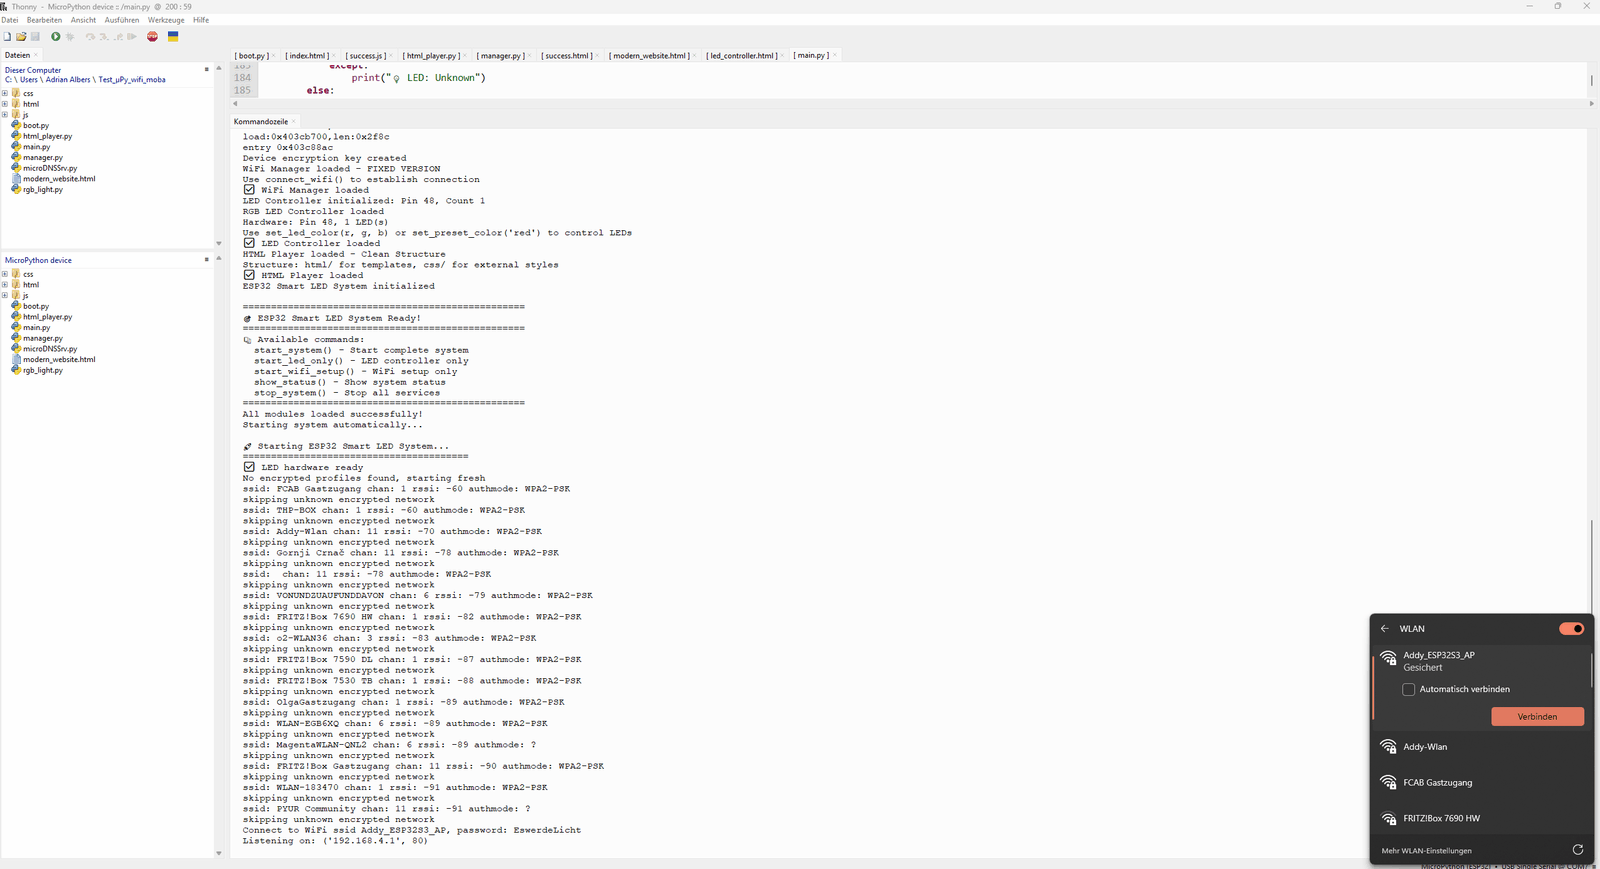
Task: Refresh the WLAN network list
Action: pos(1578,850)
